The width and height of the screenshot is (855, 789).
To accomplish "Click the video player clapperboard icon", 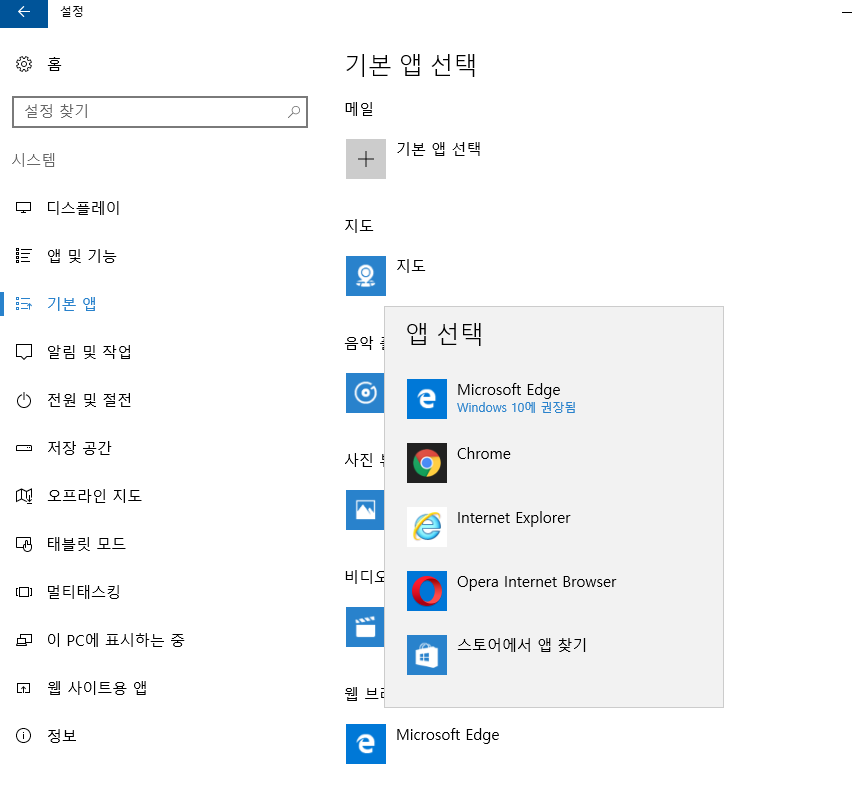I will 365,627.
